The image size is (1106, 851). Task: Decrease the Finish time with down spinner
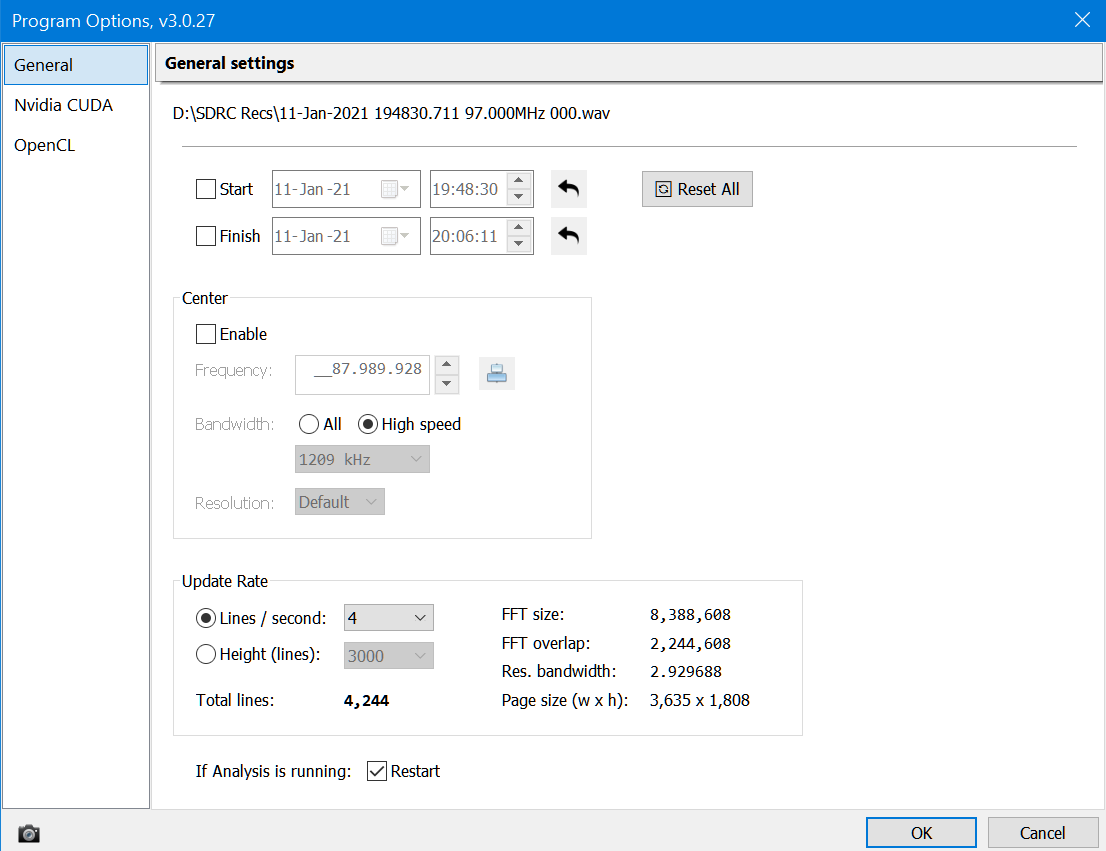518,244
